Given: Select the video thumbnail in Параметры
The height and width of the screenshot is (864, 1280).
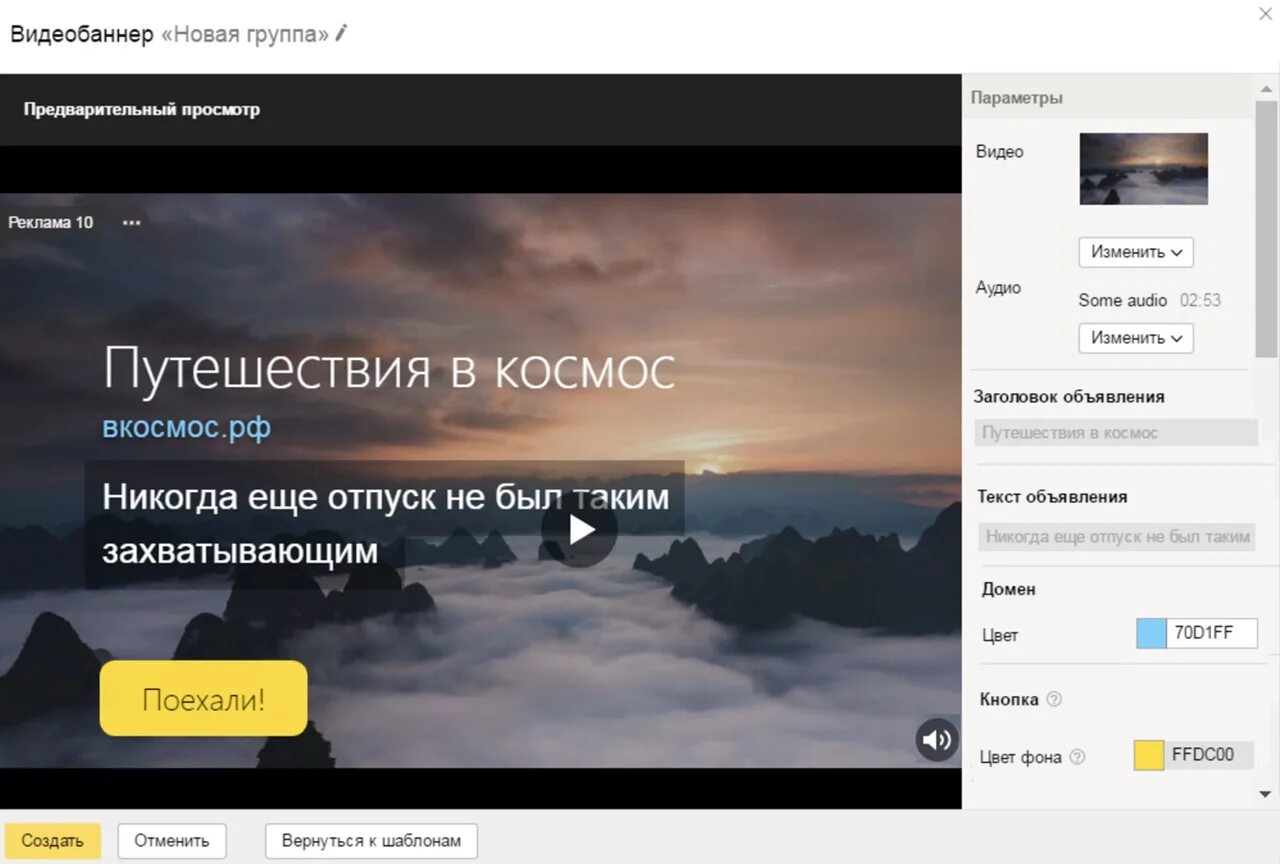Looking at the screenshot, I should click(1143, 169).
